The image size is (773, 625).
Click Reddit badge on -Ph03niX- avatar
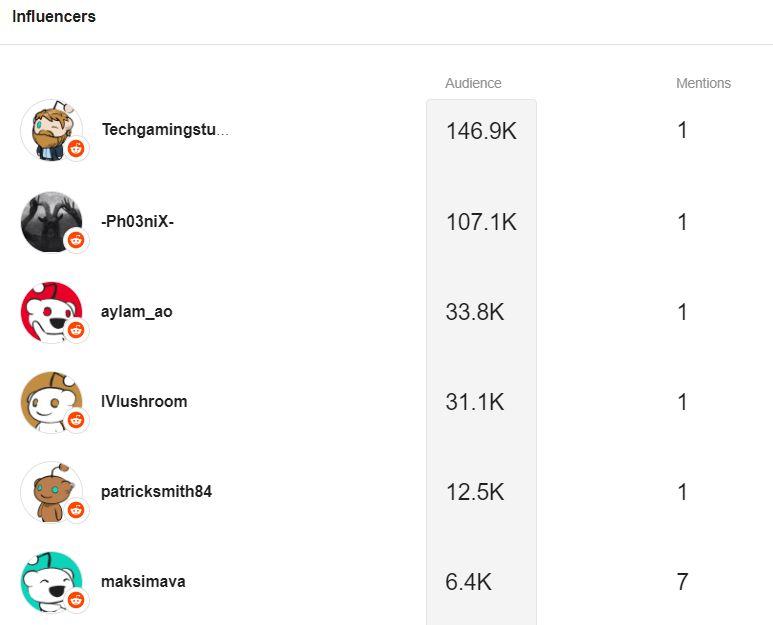coord(77,240)
